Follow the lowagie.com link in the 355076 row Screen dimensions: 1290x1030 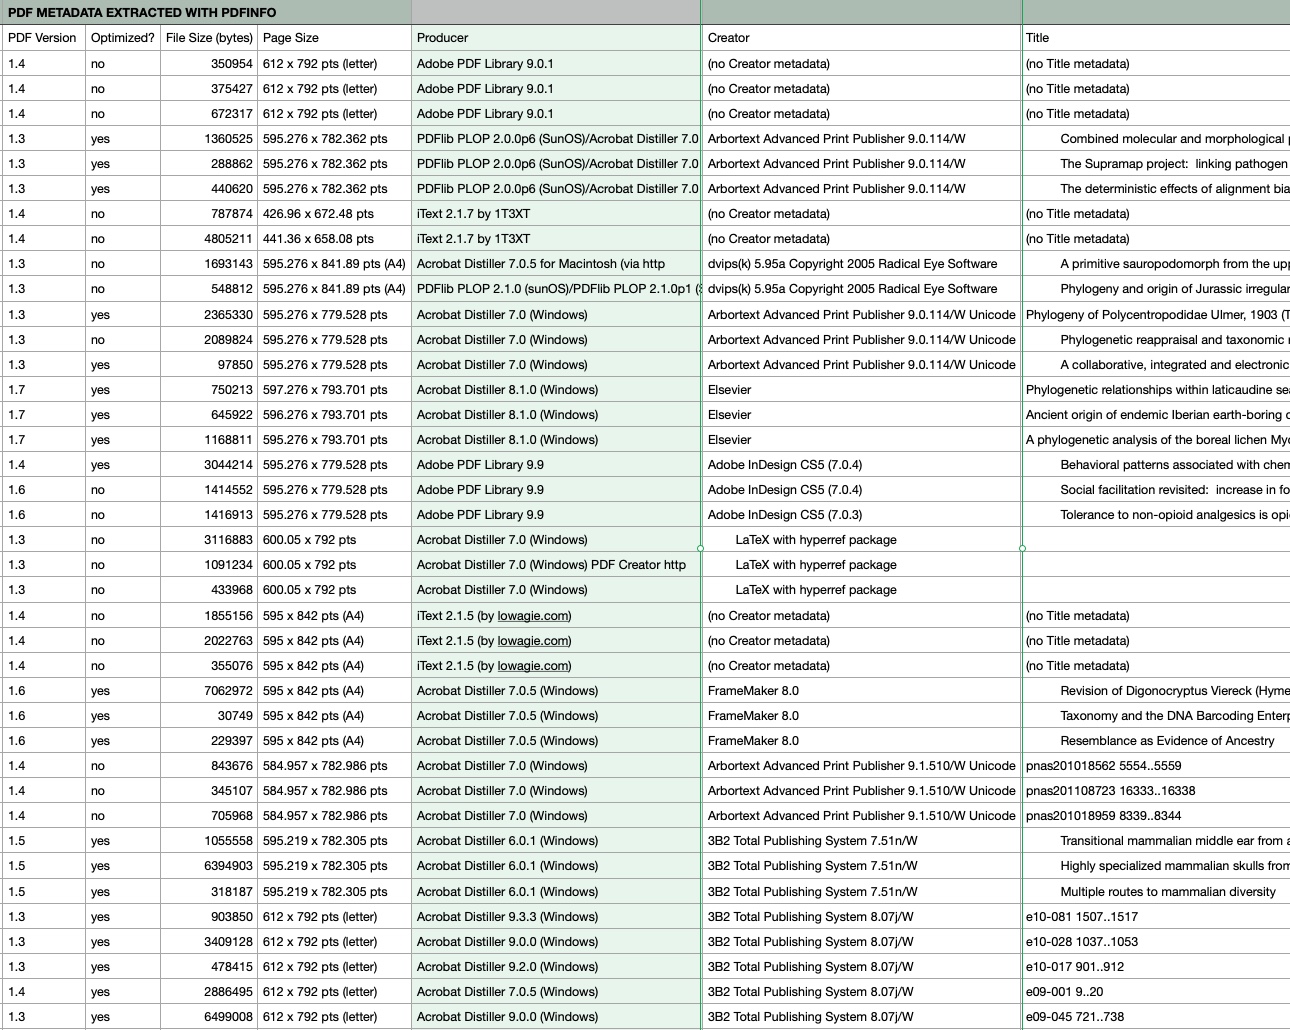click(x=533, y=666)
